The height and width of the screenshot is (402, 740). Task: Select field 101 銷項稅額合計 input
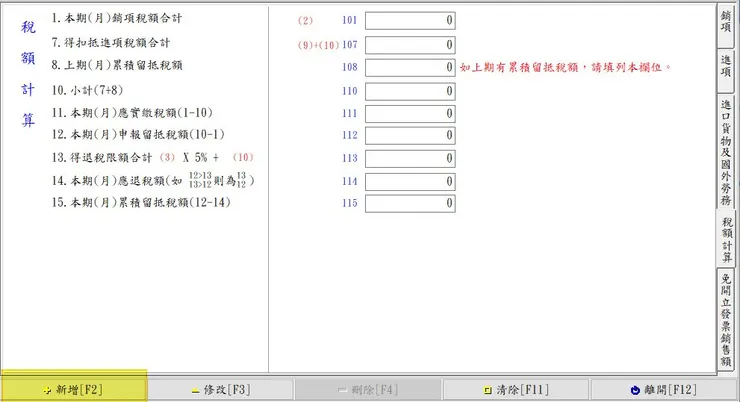coord(410,20)
